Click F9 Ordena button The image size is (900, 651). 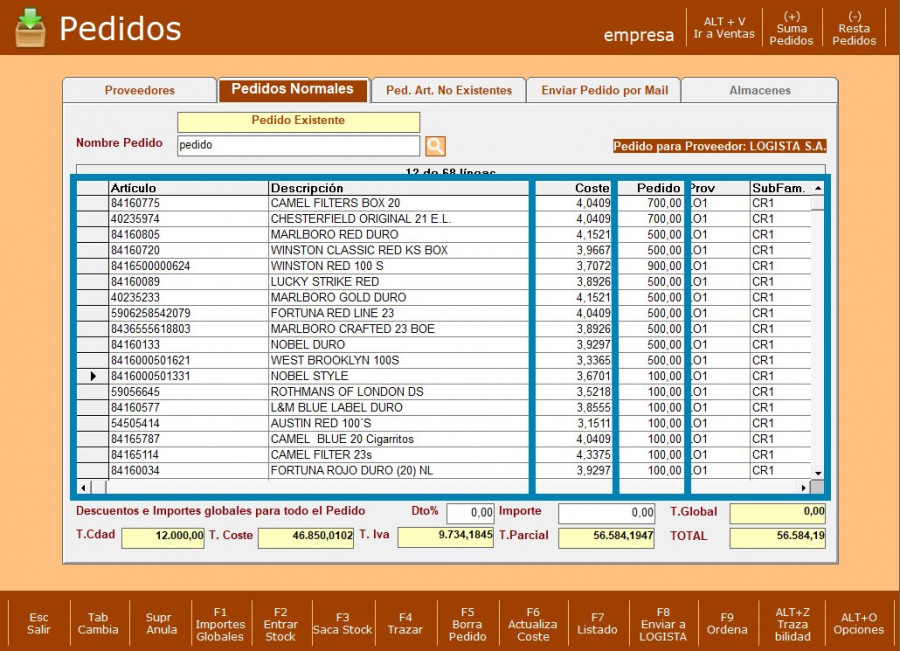click(x=727, y=624)
